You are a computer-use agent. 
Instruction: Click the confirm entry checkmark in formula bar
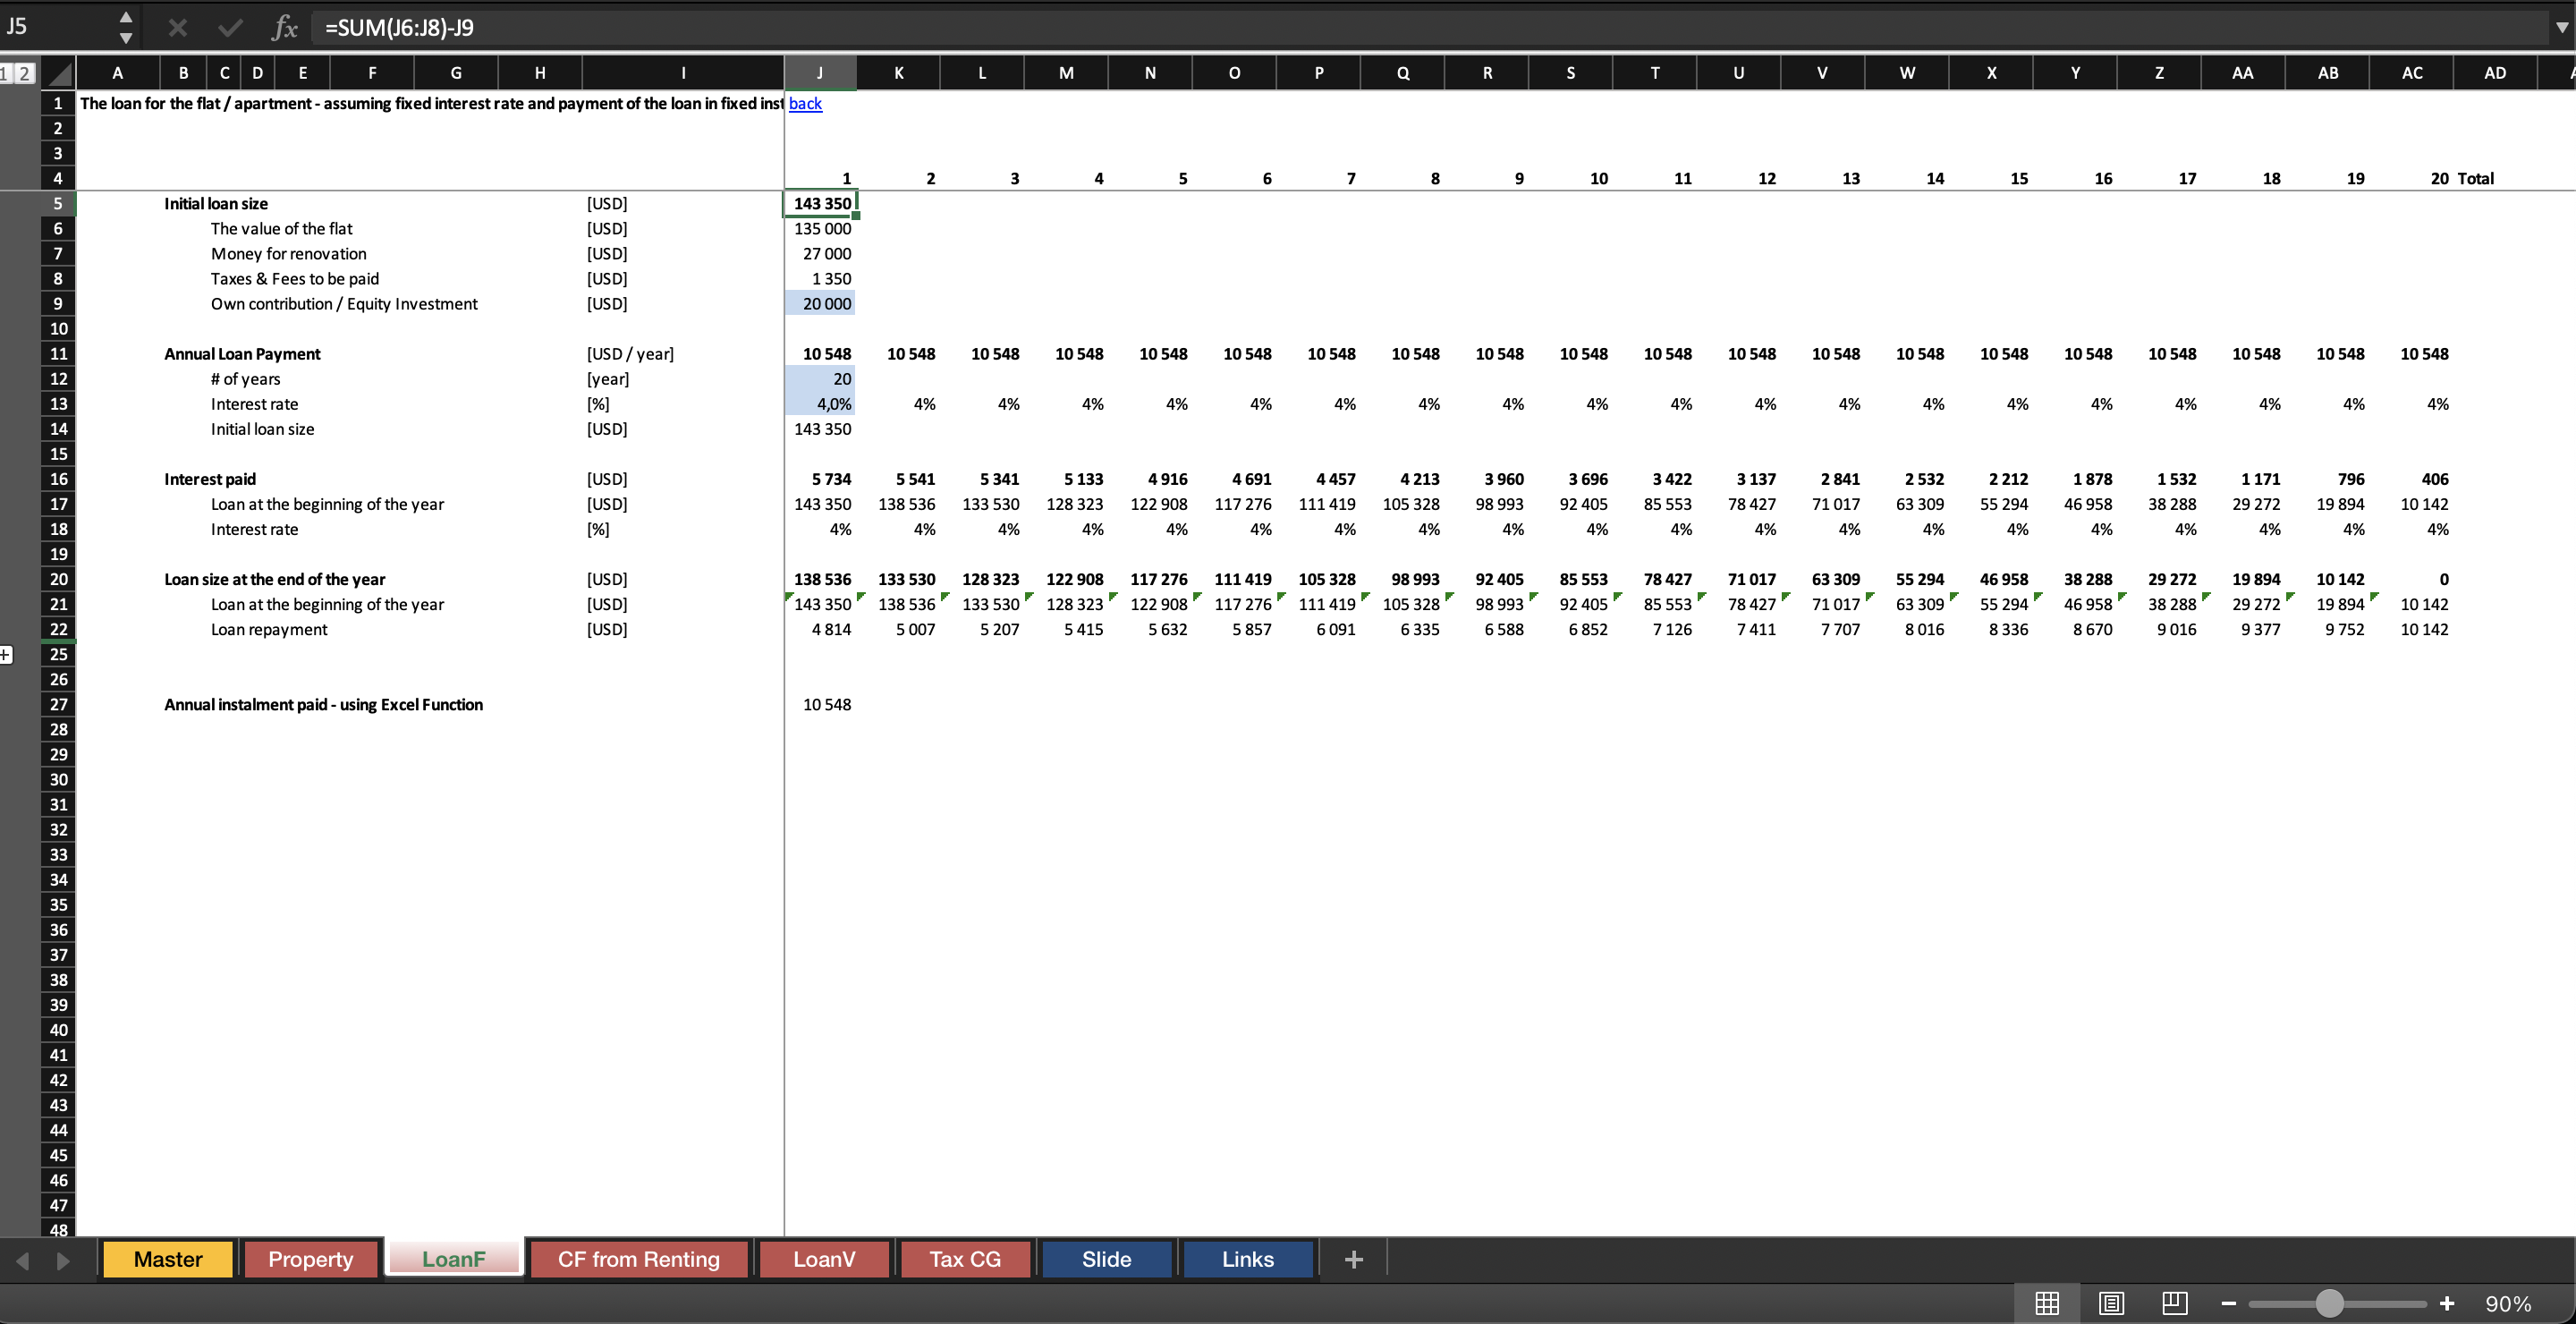tap(230, 27)
